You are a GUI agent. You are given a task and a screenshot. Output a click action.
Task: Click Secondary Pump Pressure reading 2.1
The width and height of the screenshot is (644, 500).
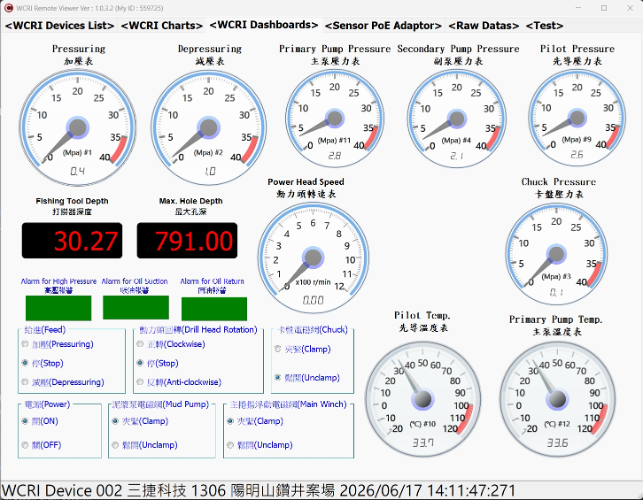(457, 156)
